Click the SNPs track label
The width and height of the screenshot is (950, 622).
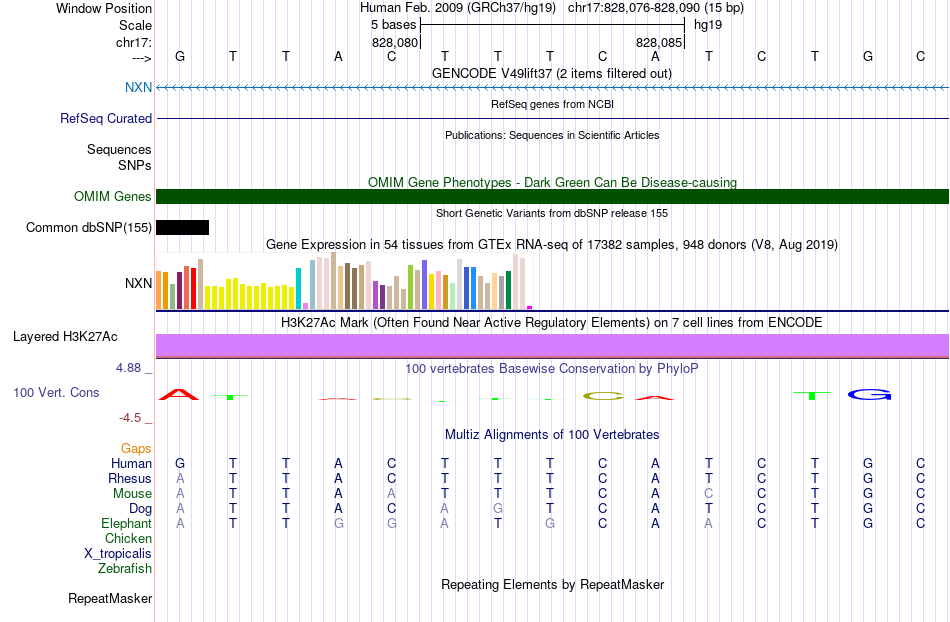pyautogui.click(x=135, y=165)
